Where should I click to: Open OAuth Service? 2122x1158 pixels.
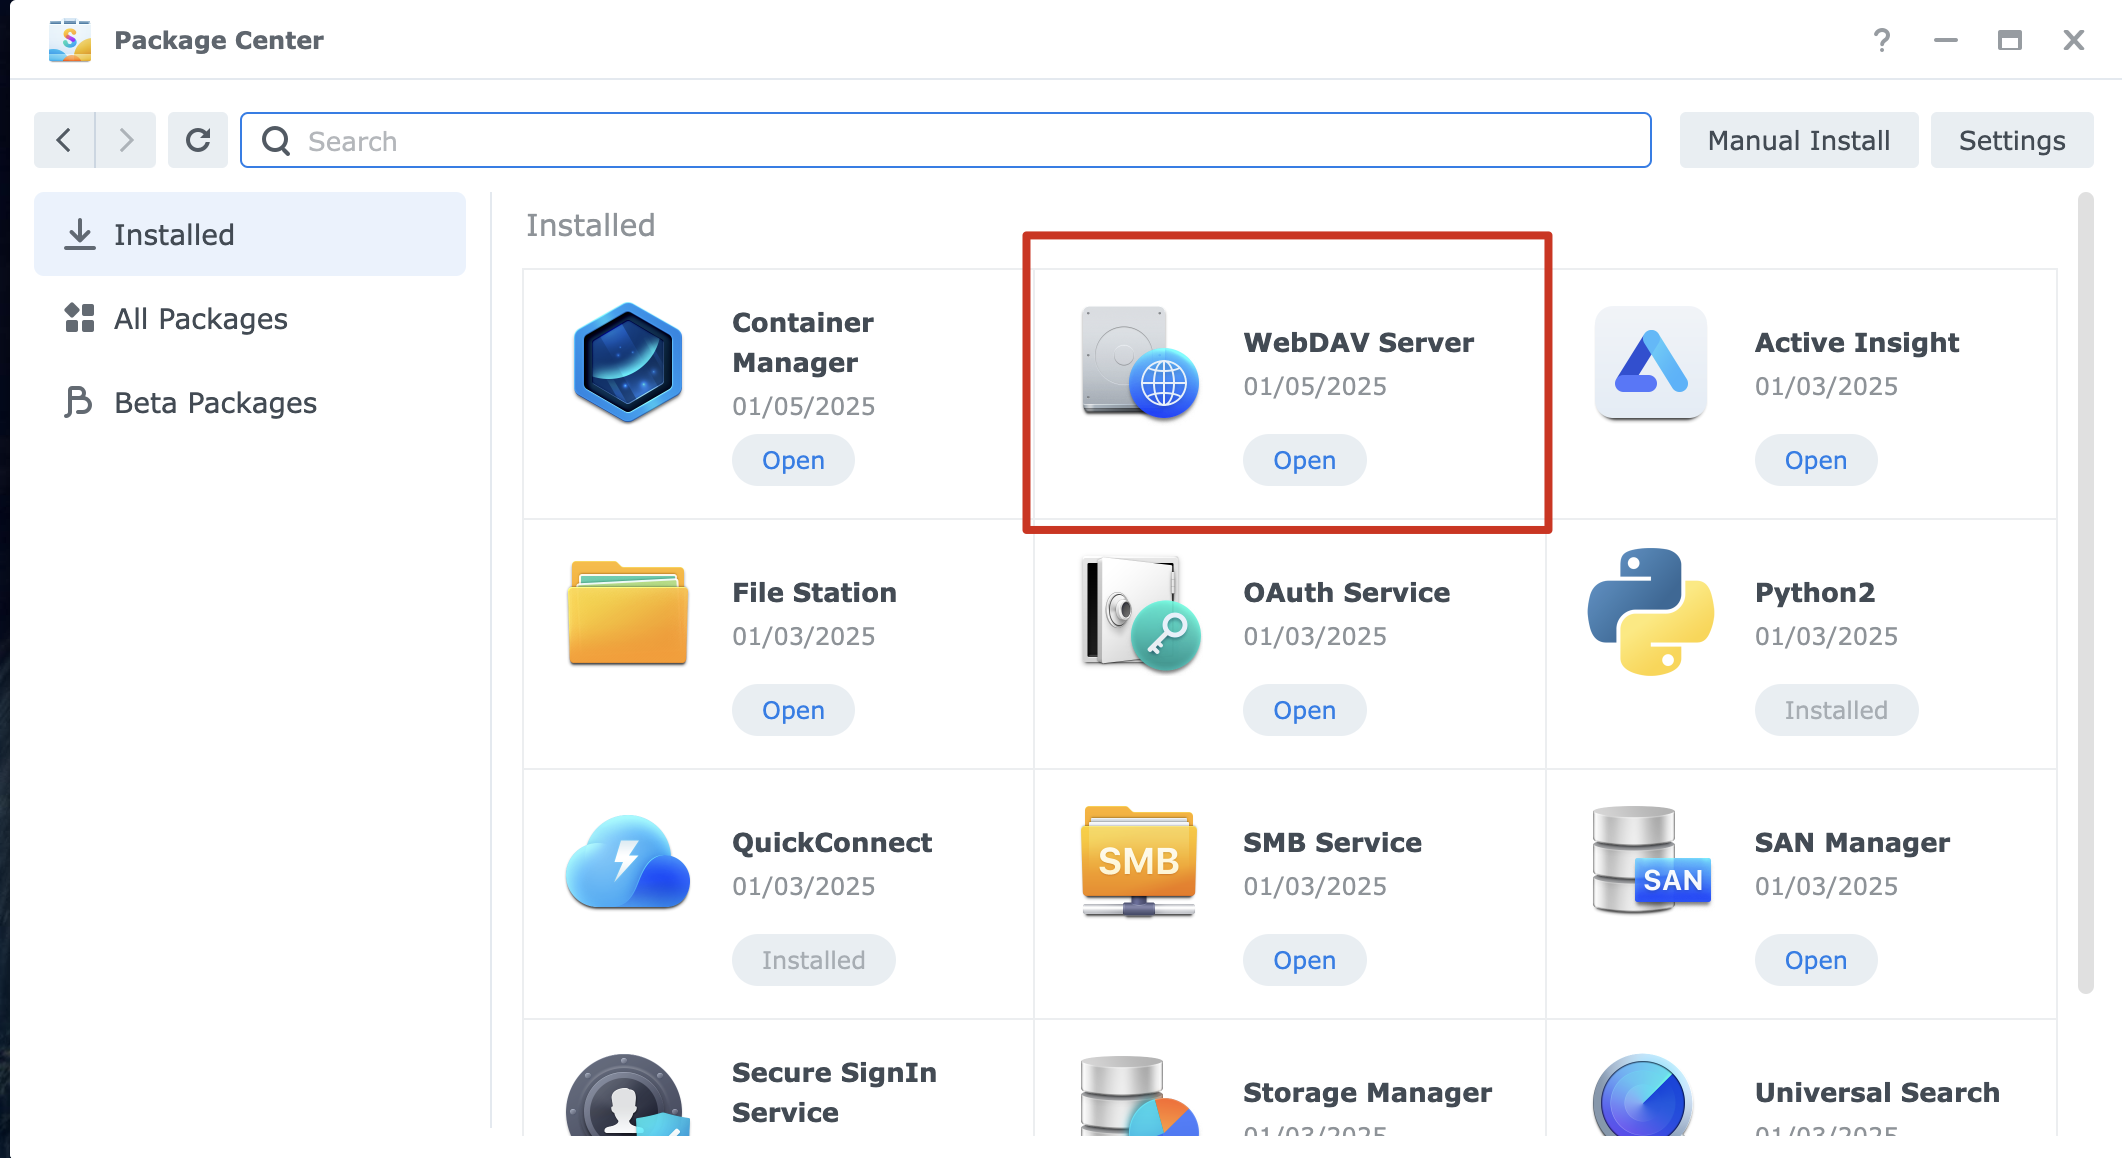click(1305, 710)
